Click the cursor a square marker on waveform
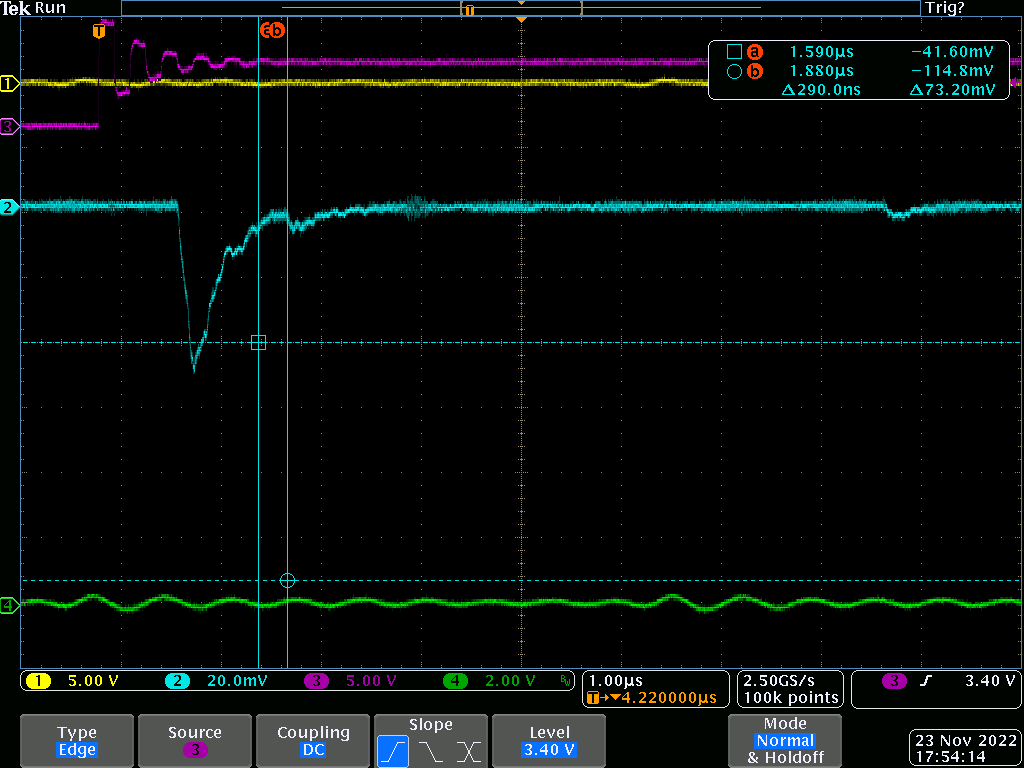The height and width of the screenshot is (768, 1024). tap(258, 342)
